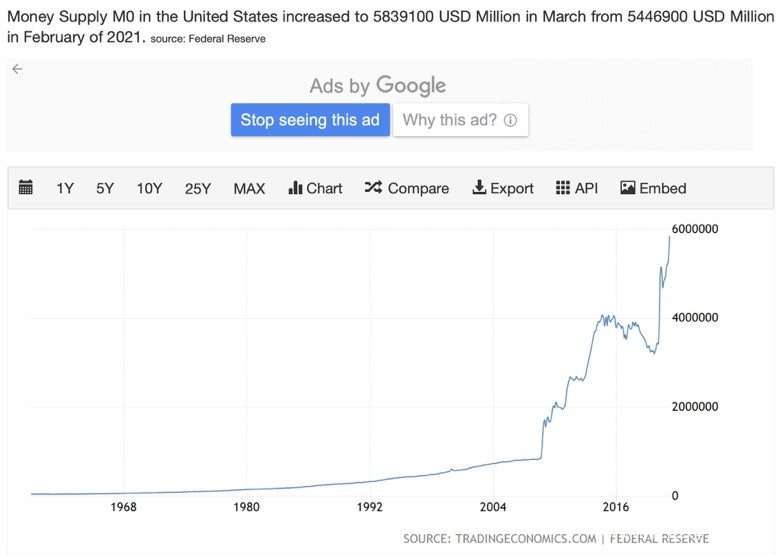Click the API grid icon
Viewport: 780px width, 555px height.
[x=563, y=188]
